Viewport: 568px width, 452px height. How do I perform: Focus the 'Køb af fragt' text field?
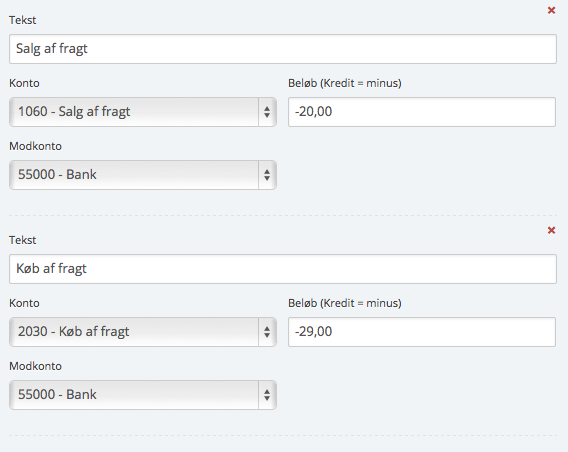pyautogui.click(x=283, y=269)
